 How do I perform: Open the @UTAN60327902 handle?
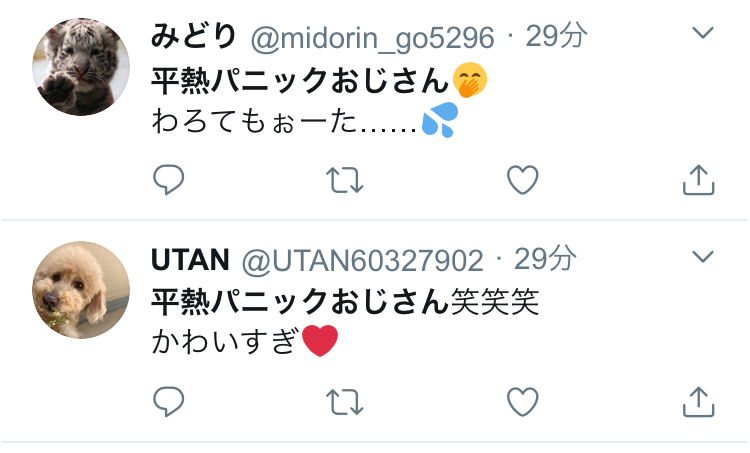tap(362, 261)
